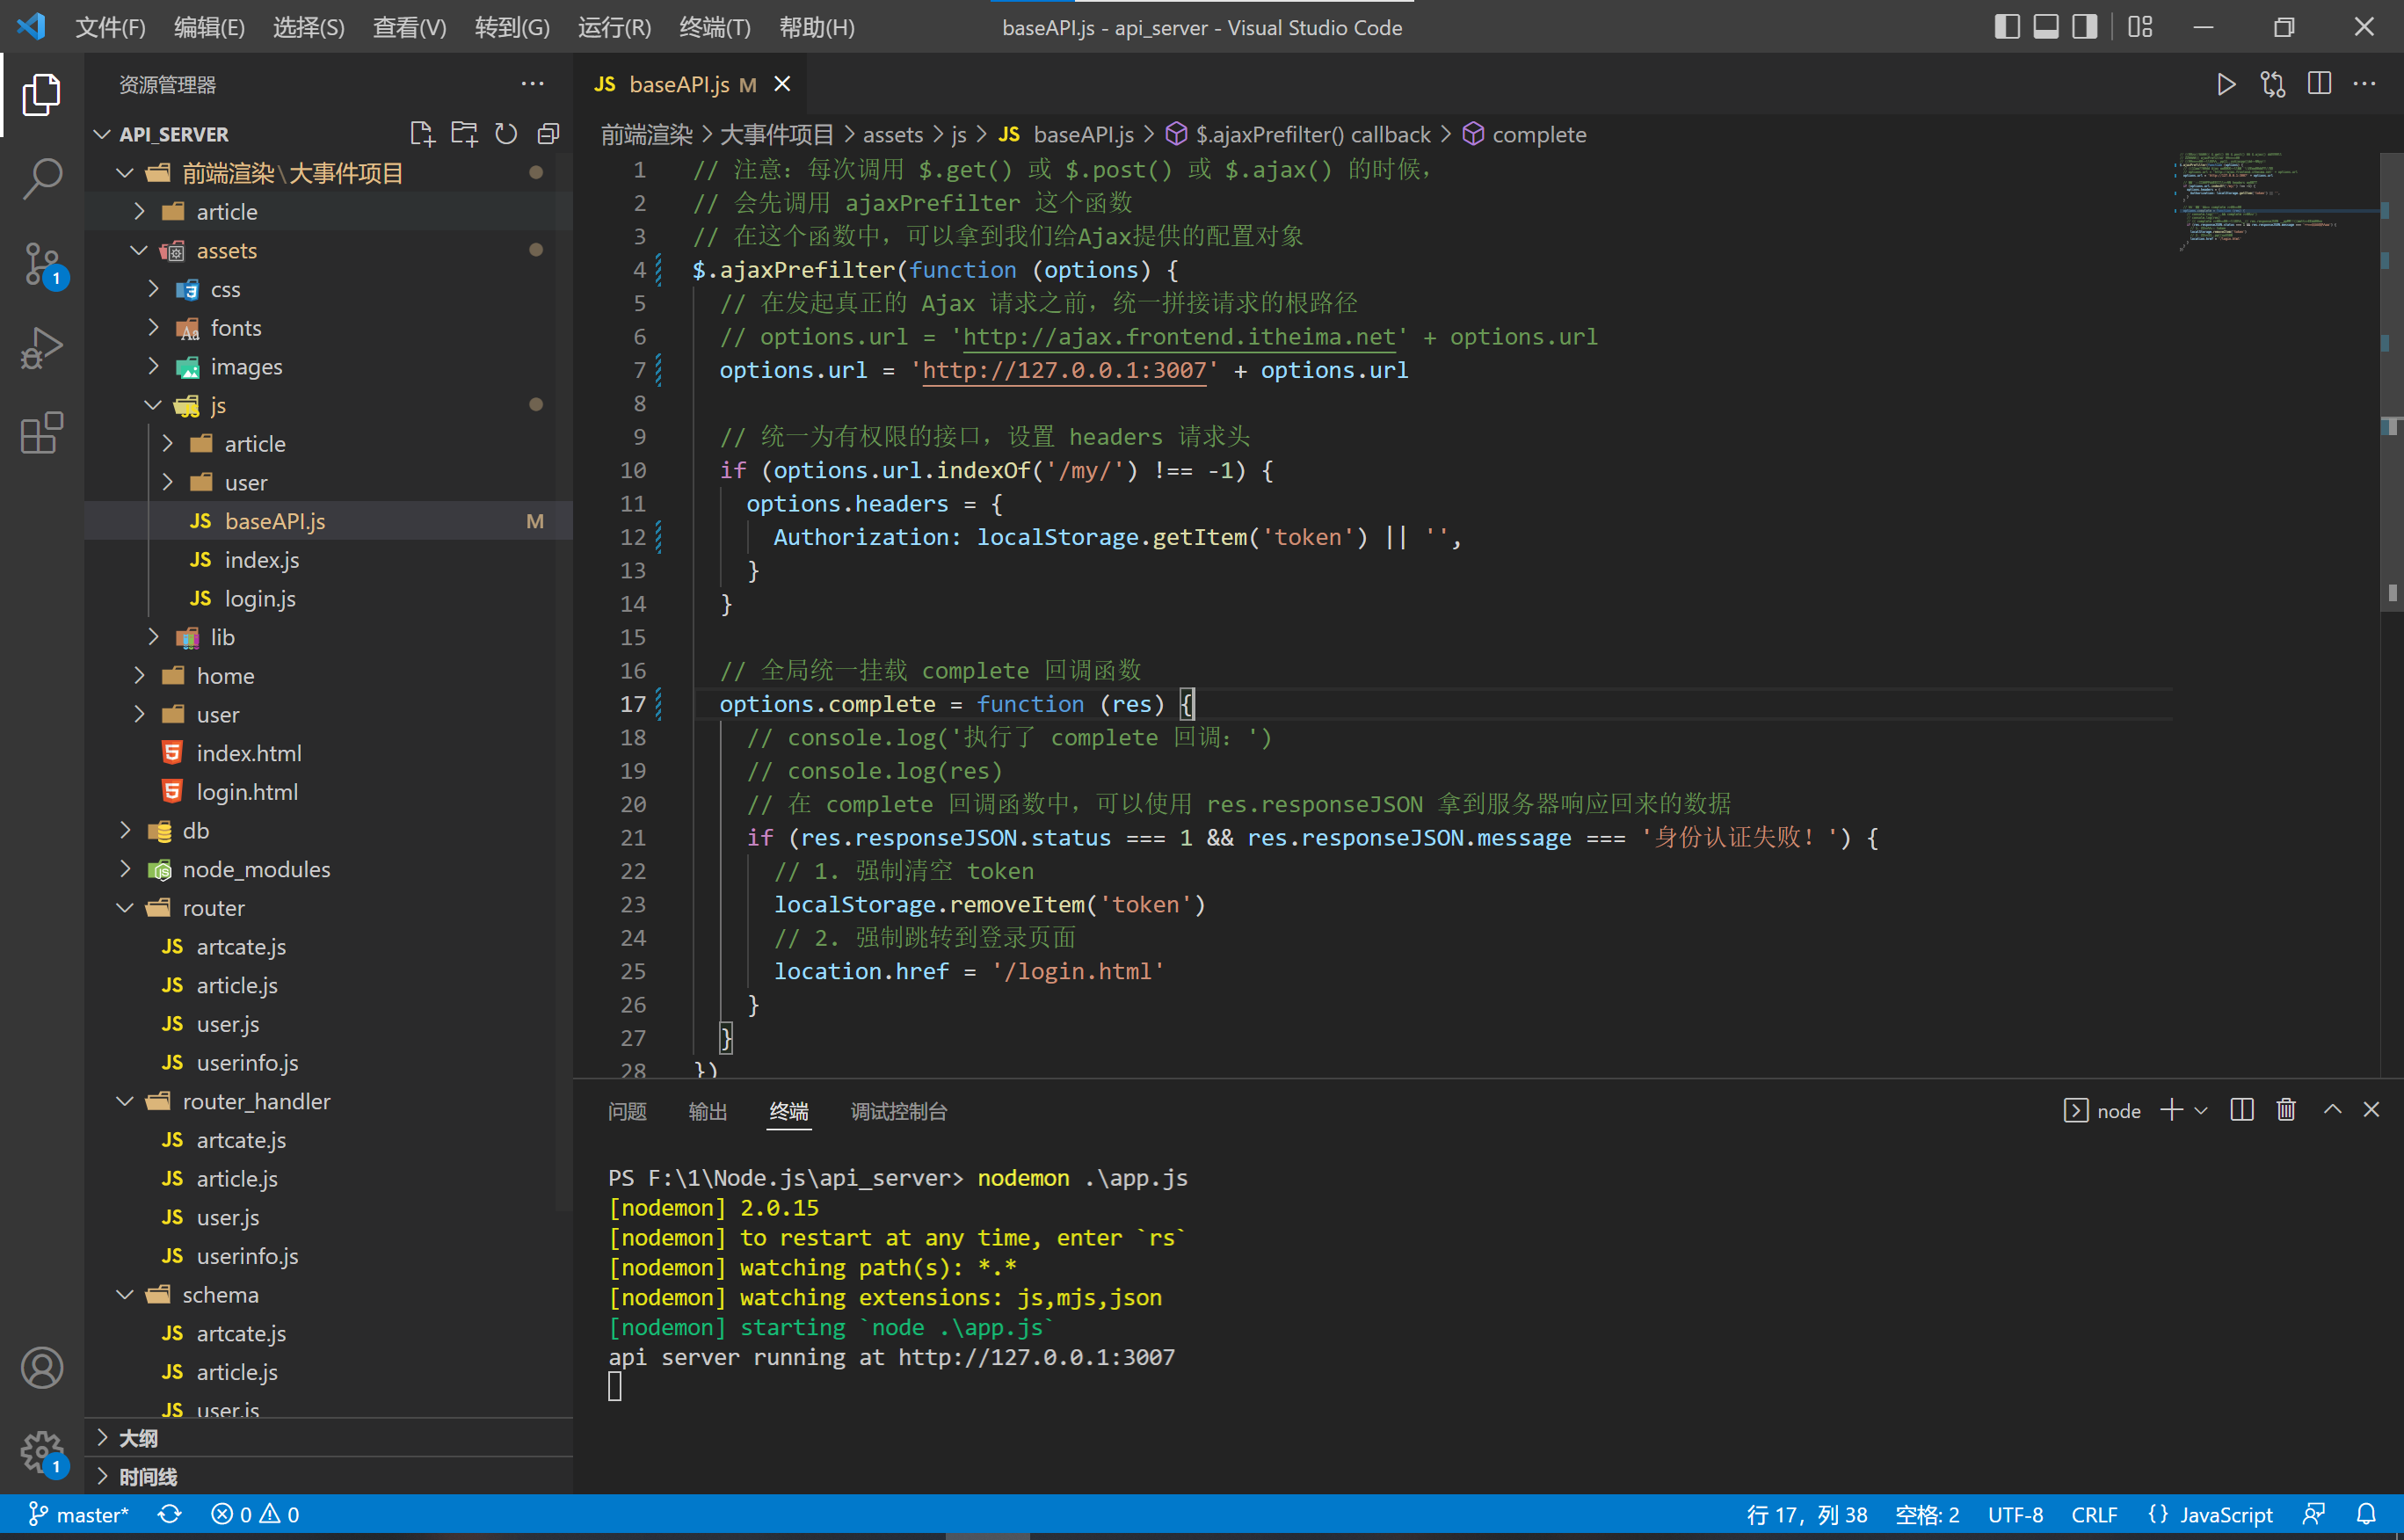2404x1540 pixels.
Task: Toggle the primary side bar layout
Action: click(x=2006, y=27)
